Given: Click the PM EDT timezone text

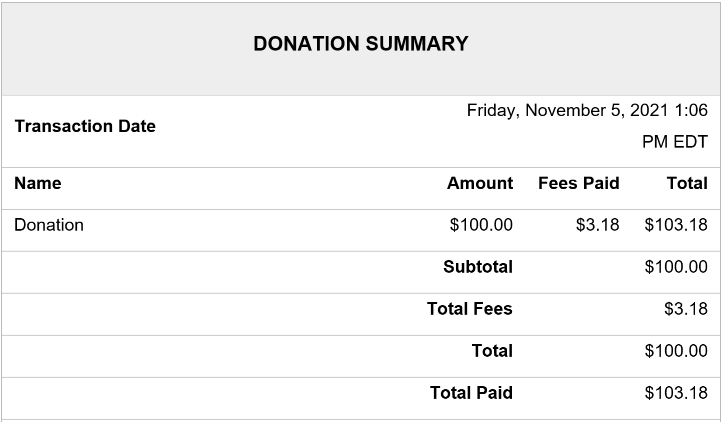Looking at the screenshot, I should click(x=674, y=142).
